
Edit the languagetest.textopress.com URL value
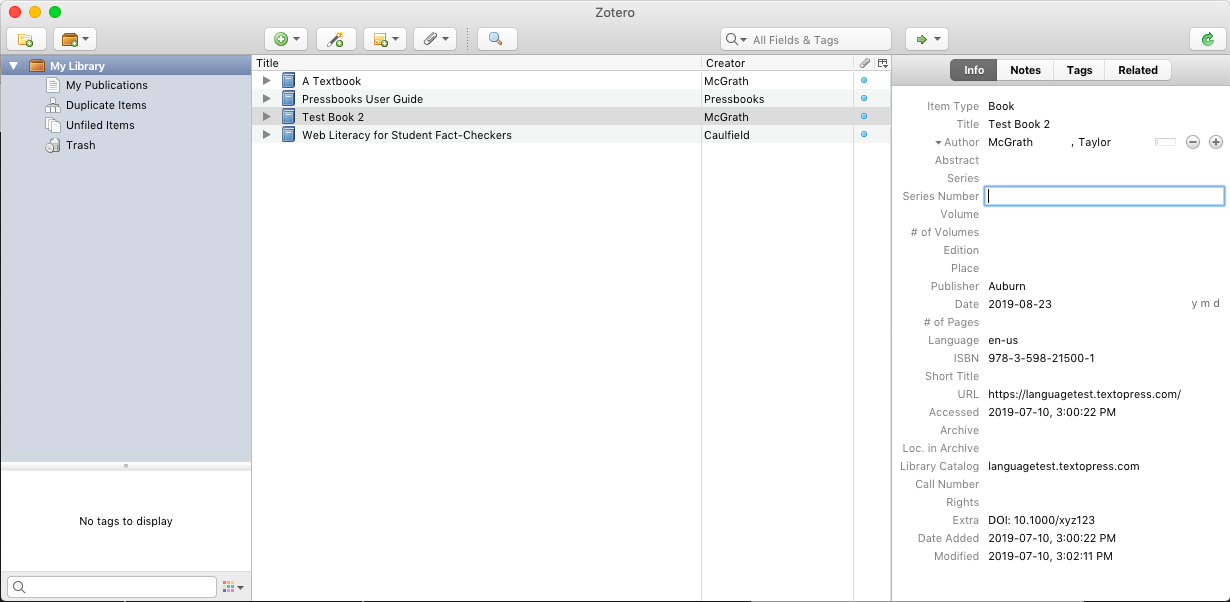tap(1084, 394)
